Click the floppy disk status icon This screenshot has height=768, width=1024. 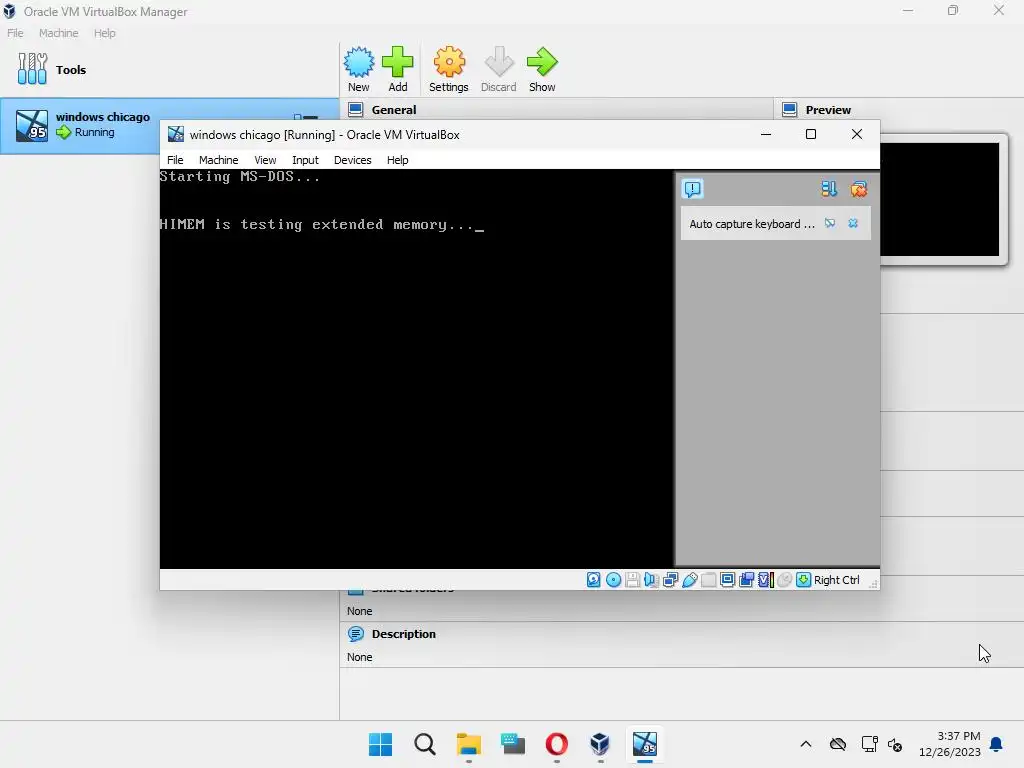(632, 580)
